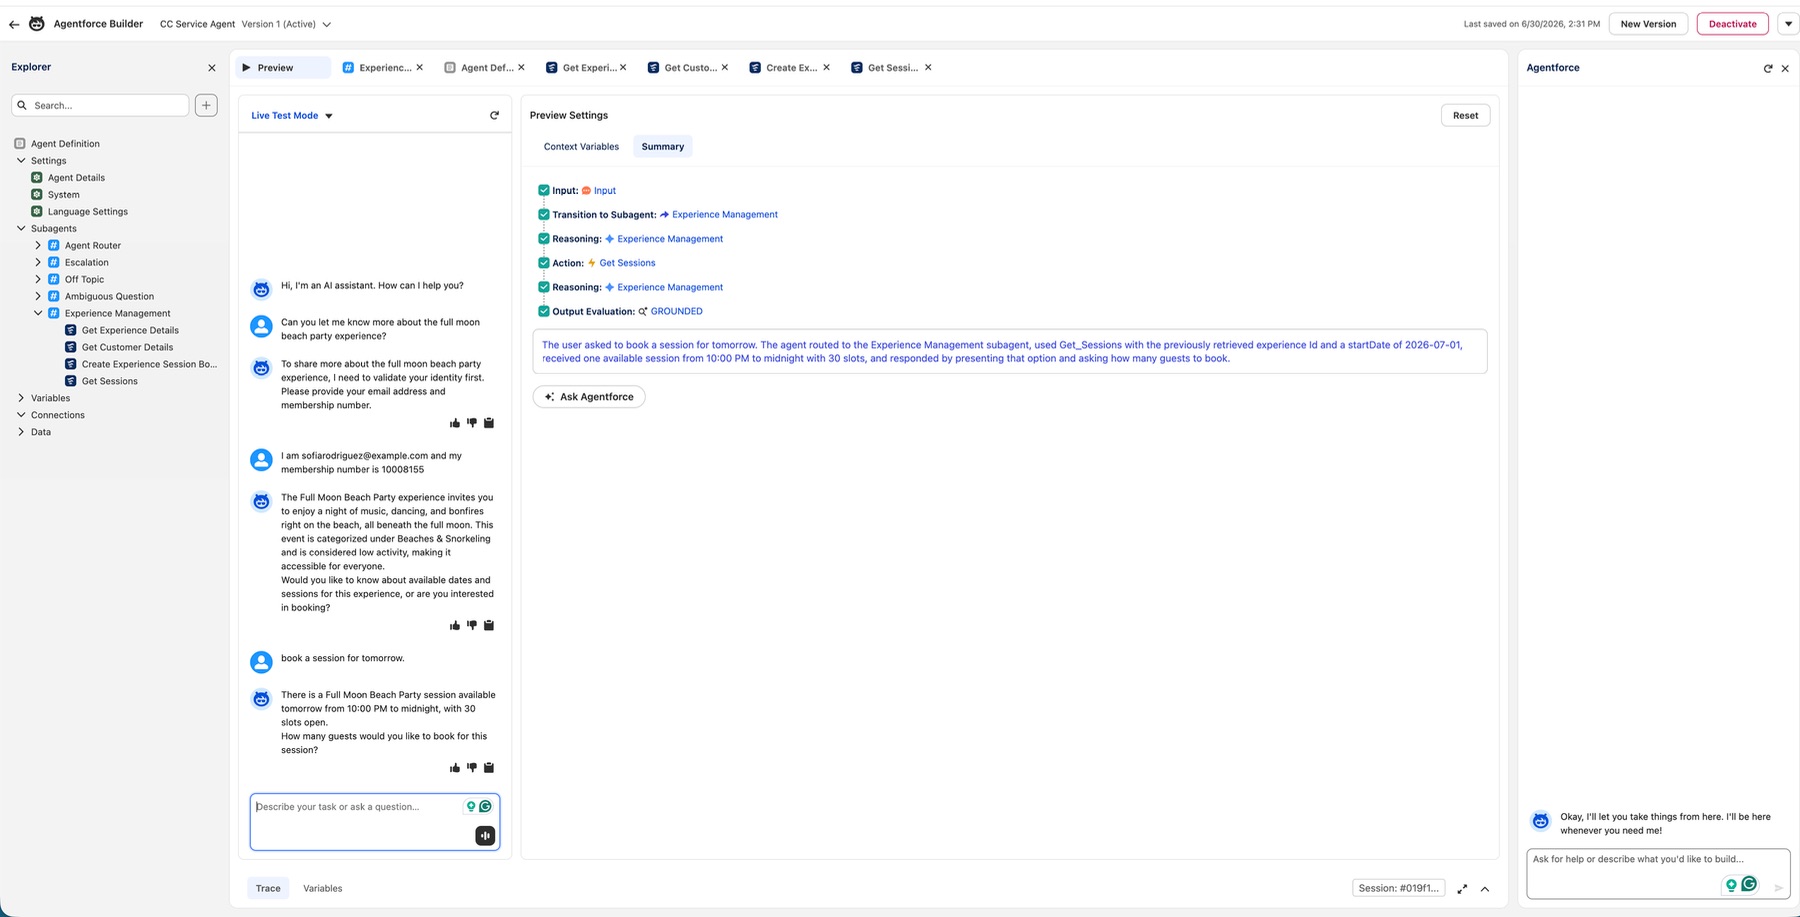Click the refresh conversation icon in preview
Screen dimensions: 1800x917
[x=494, y=115]
